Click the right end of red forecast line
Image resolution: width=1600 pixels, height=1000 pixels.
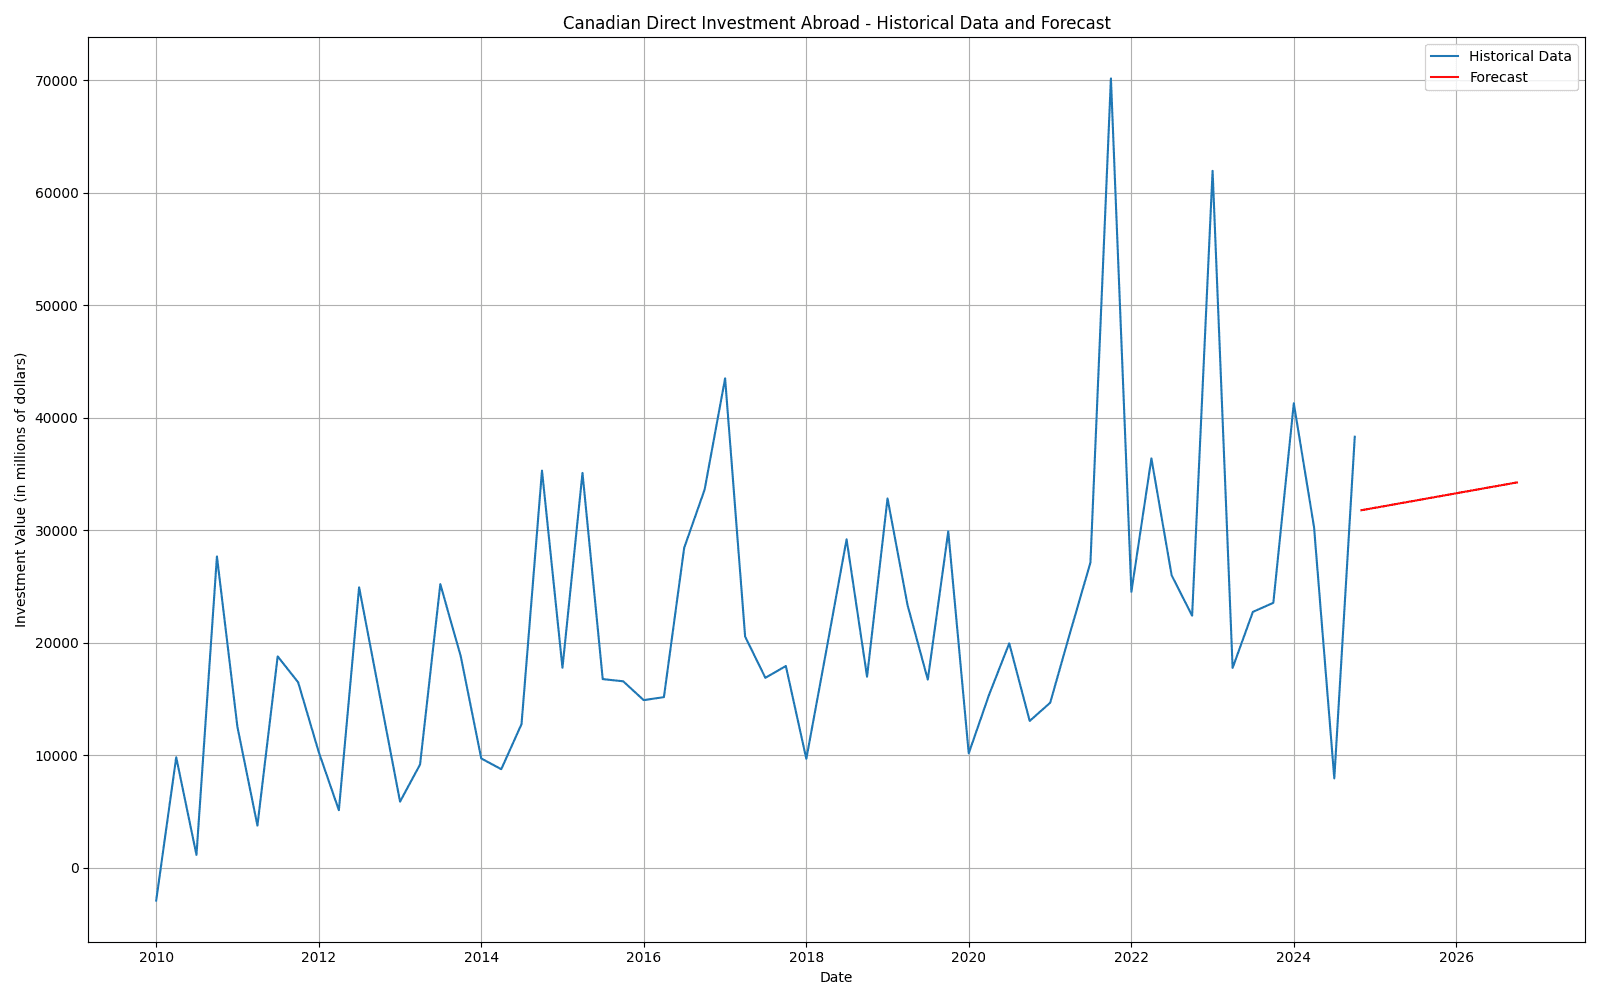[1517, 482]
